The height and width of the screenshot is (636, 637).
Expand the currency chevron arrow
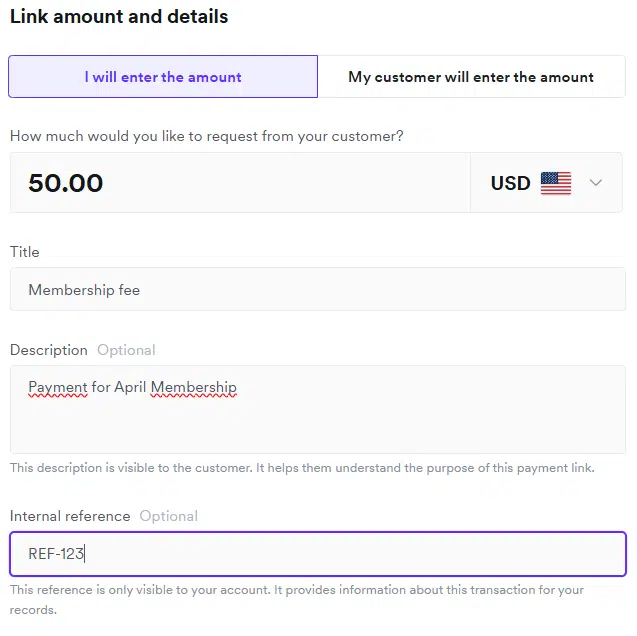[596, 183]
